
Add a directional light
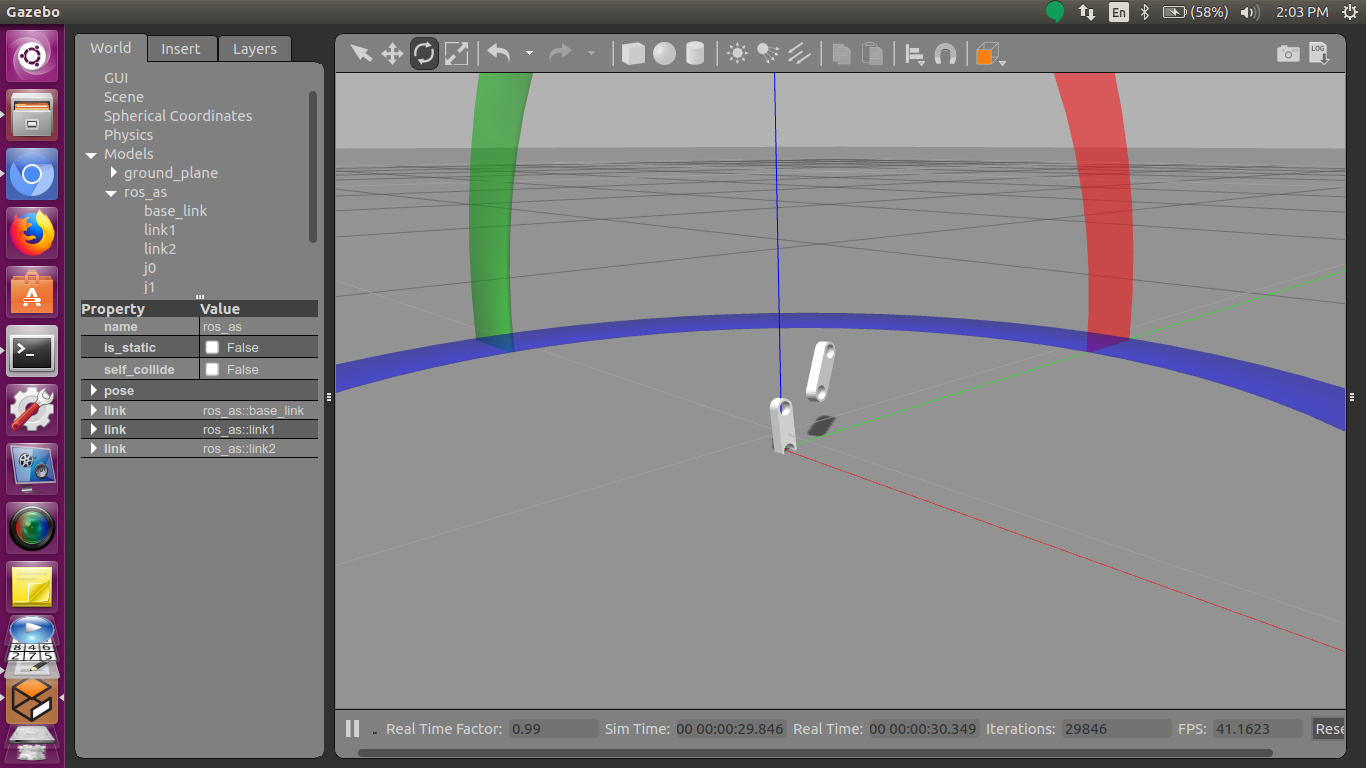pyautogui.click(x=799, y=53)
